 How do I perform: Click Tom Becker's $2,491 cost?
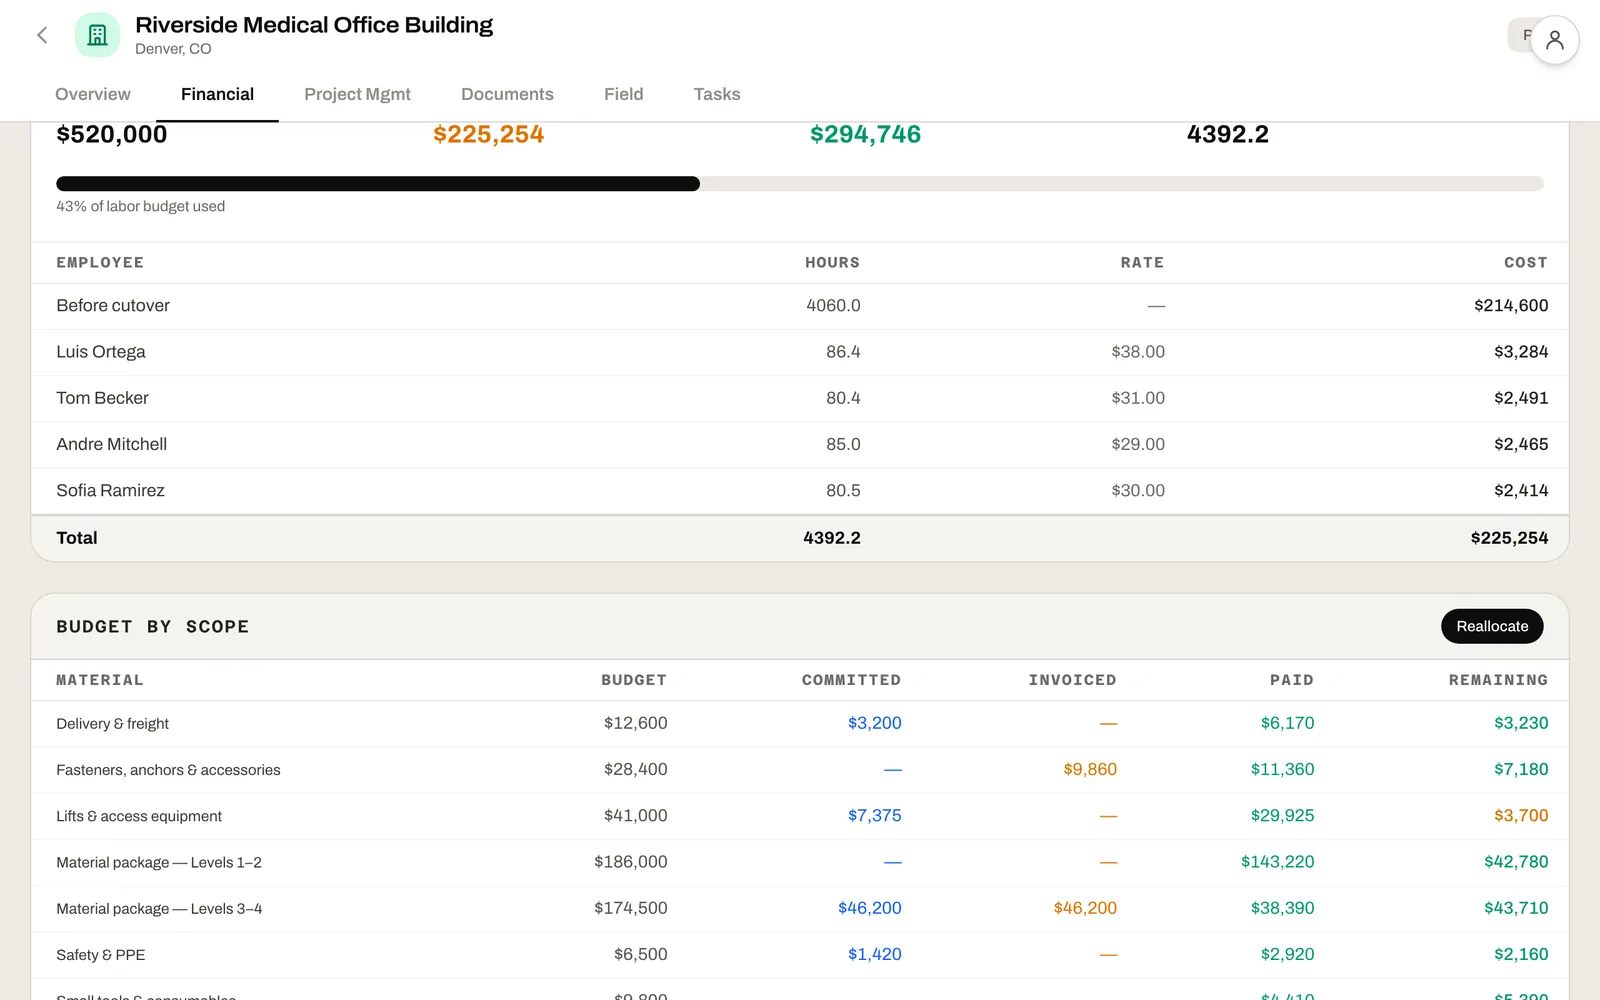[1521, 398]
